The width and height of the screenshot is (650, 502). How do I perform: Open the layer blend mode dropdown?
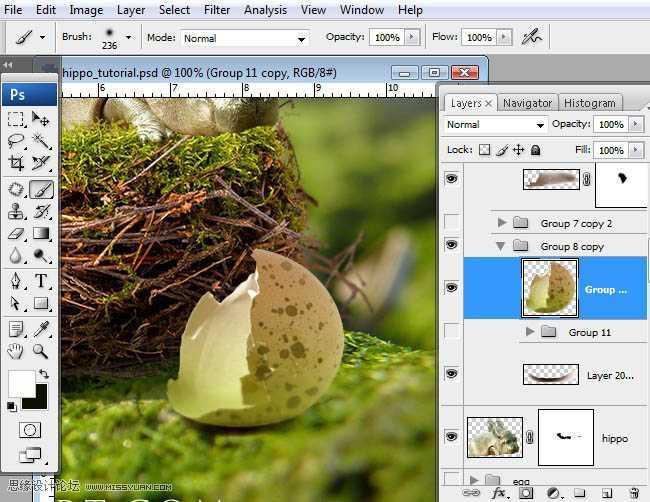click(x=495, y=125)
